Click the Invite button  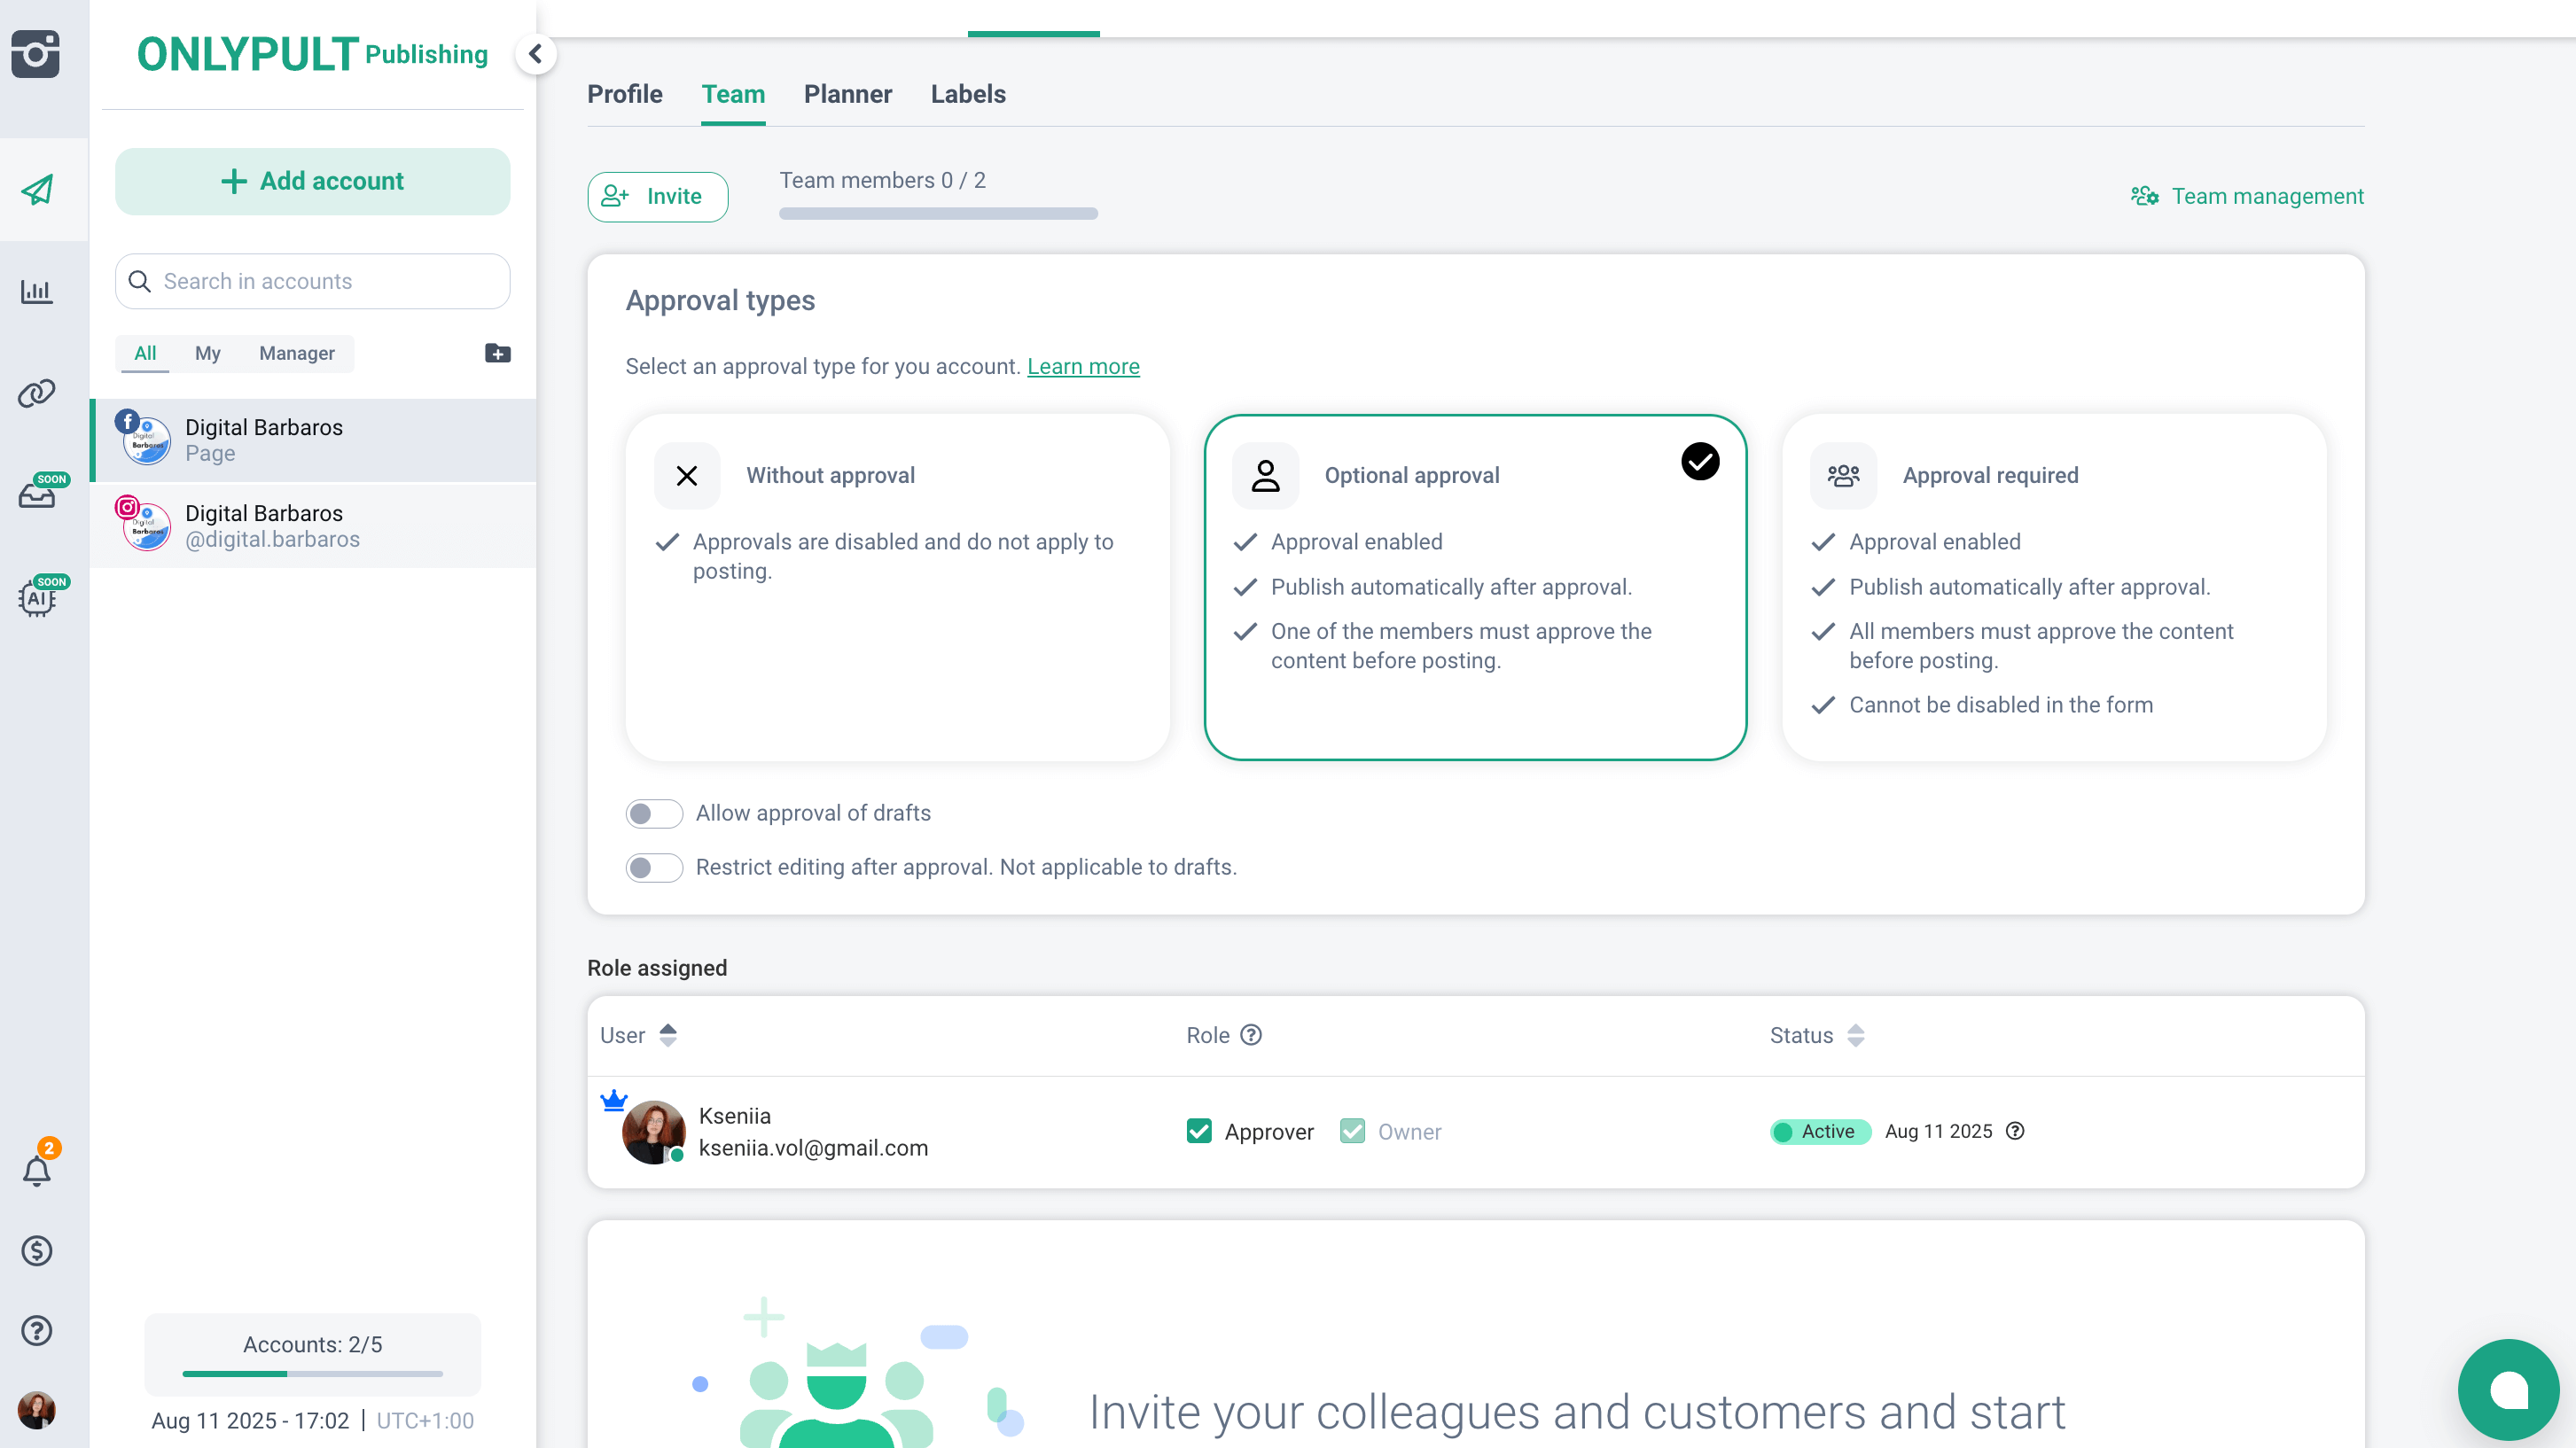[x=657, y=196]
